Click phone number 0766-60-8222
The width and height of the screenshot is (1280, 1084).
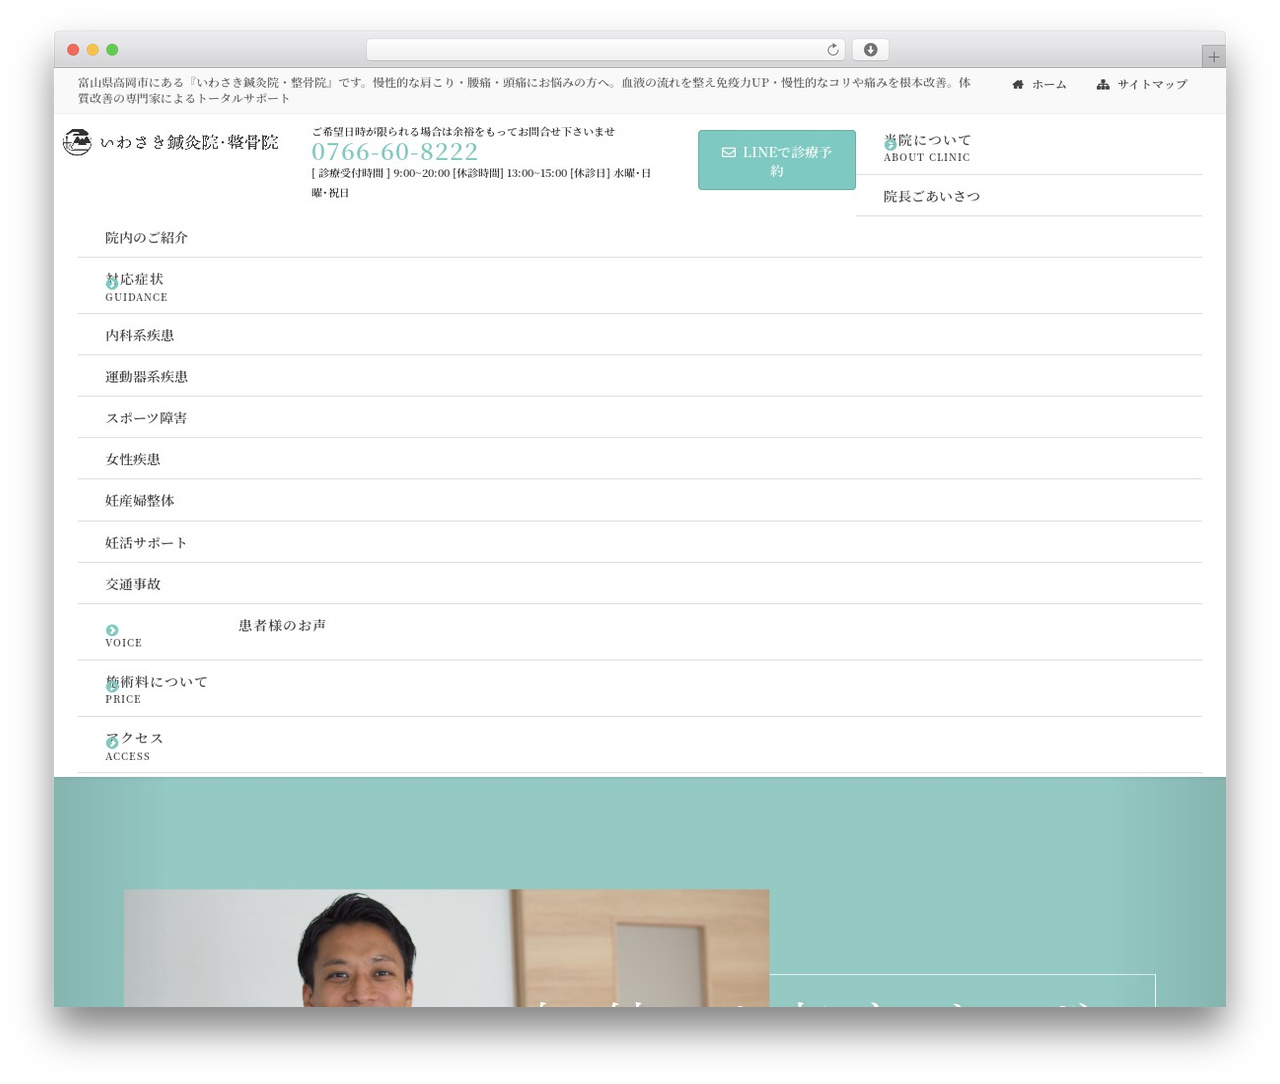pos(395,152)
